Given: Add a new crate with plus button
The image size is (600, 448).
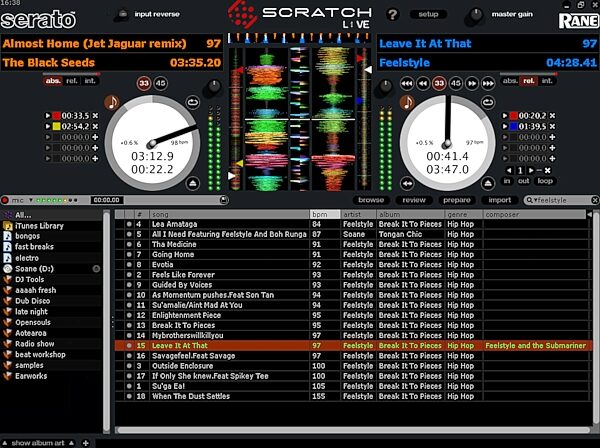Looking at the screenshot, I should click(x=86, y=443).
